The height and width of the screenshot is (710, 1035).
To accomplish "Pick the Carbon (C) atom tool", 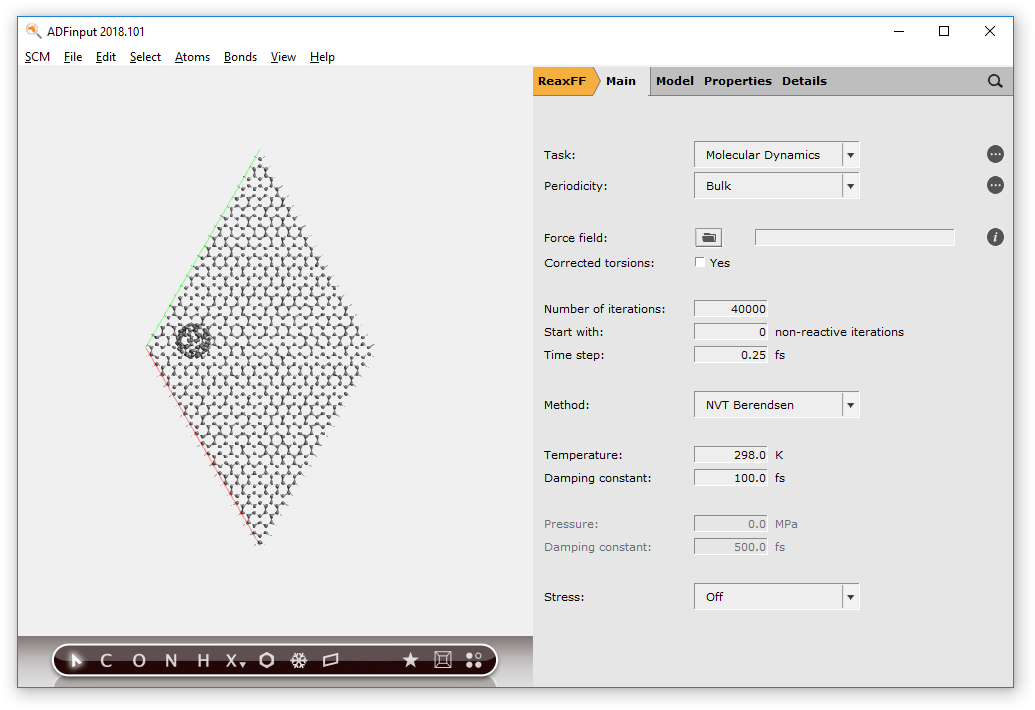I will click(x=106, y=661).
